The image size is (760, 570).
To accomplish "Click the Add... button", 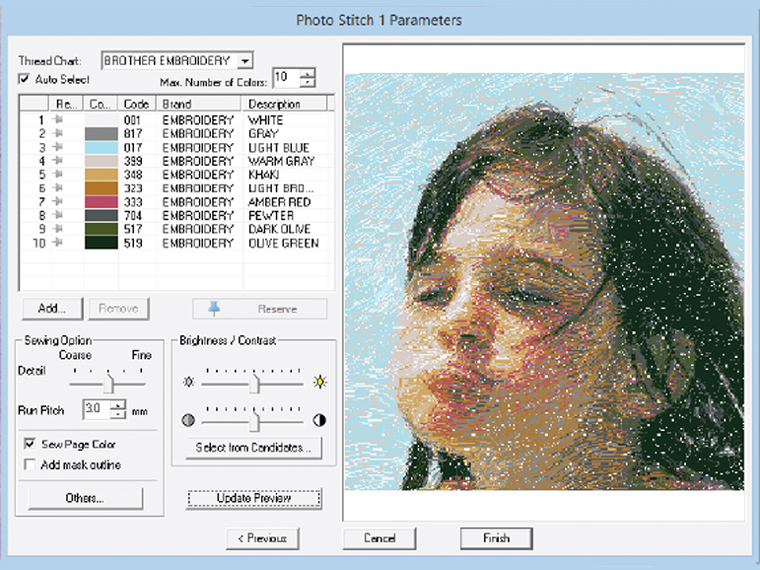I will tap(52, 308).
